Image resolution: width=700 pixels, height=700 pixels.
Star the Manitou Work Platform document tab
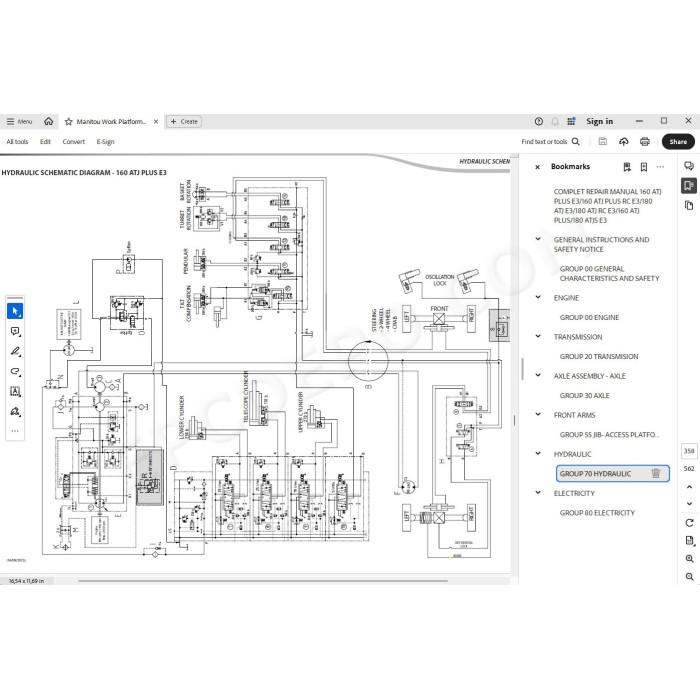tap(69, 121)
